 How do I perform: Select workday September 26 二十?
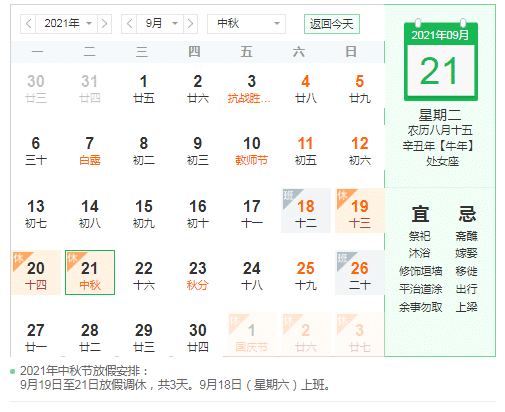click(360, 273)
